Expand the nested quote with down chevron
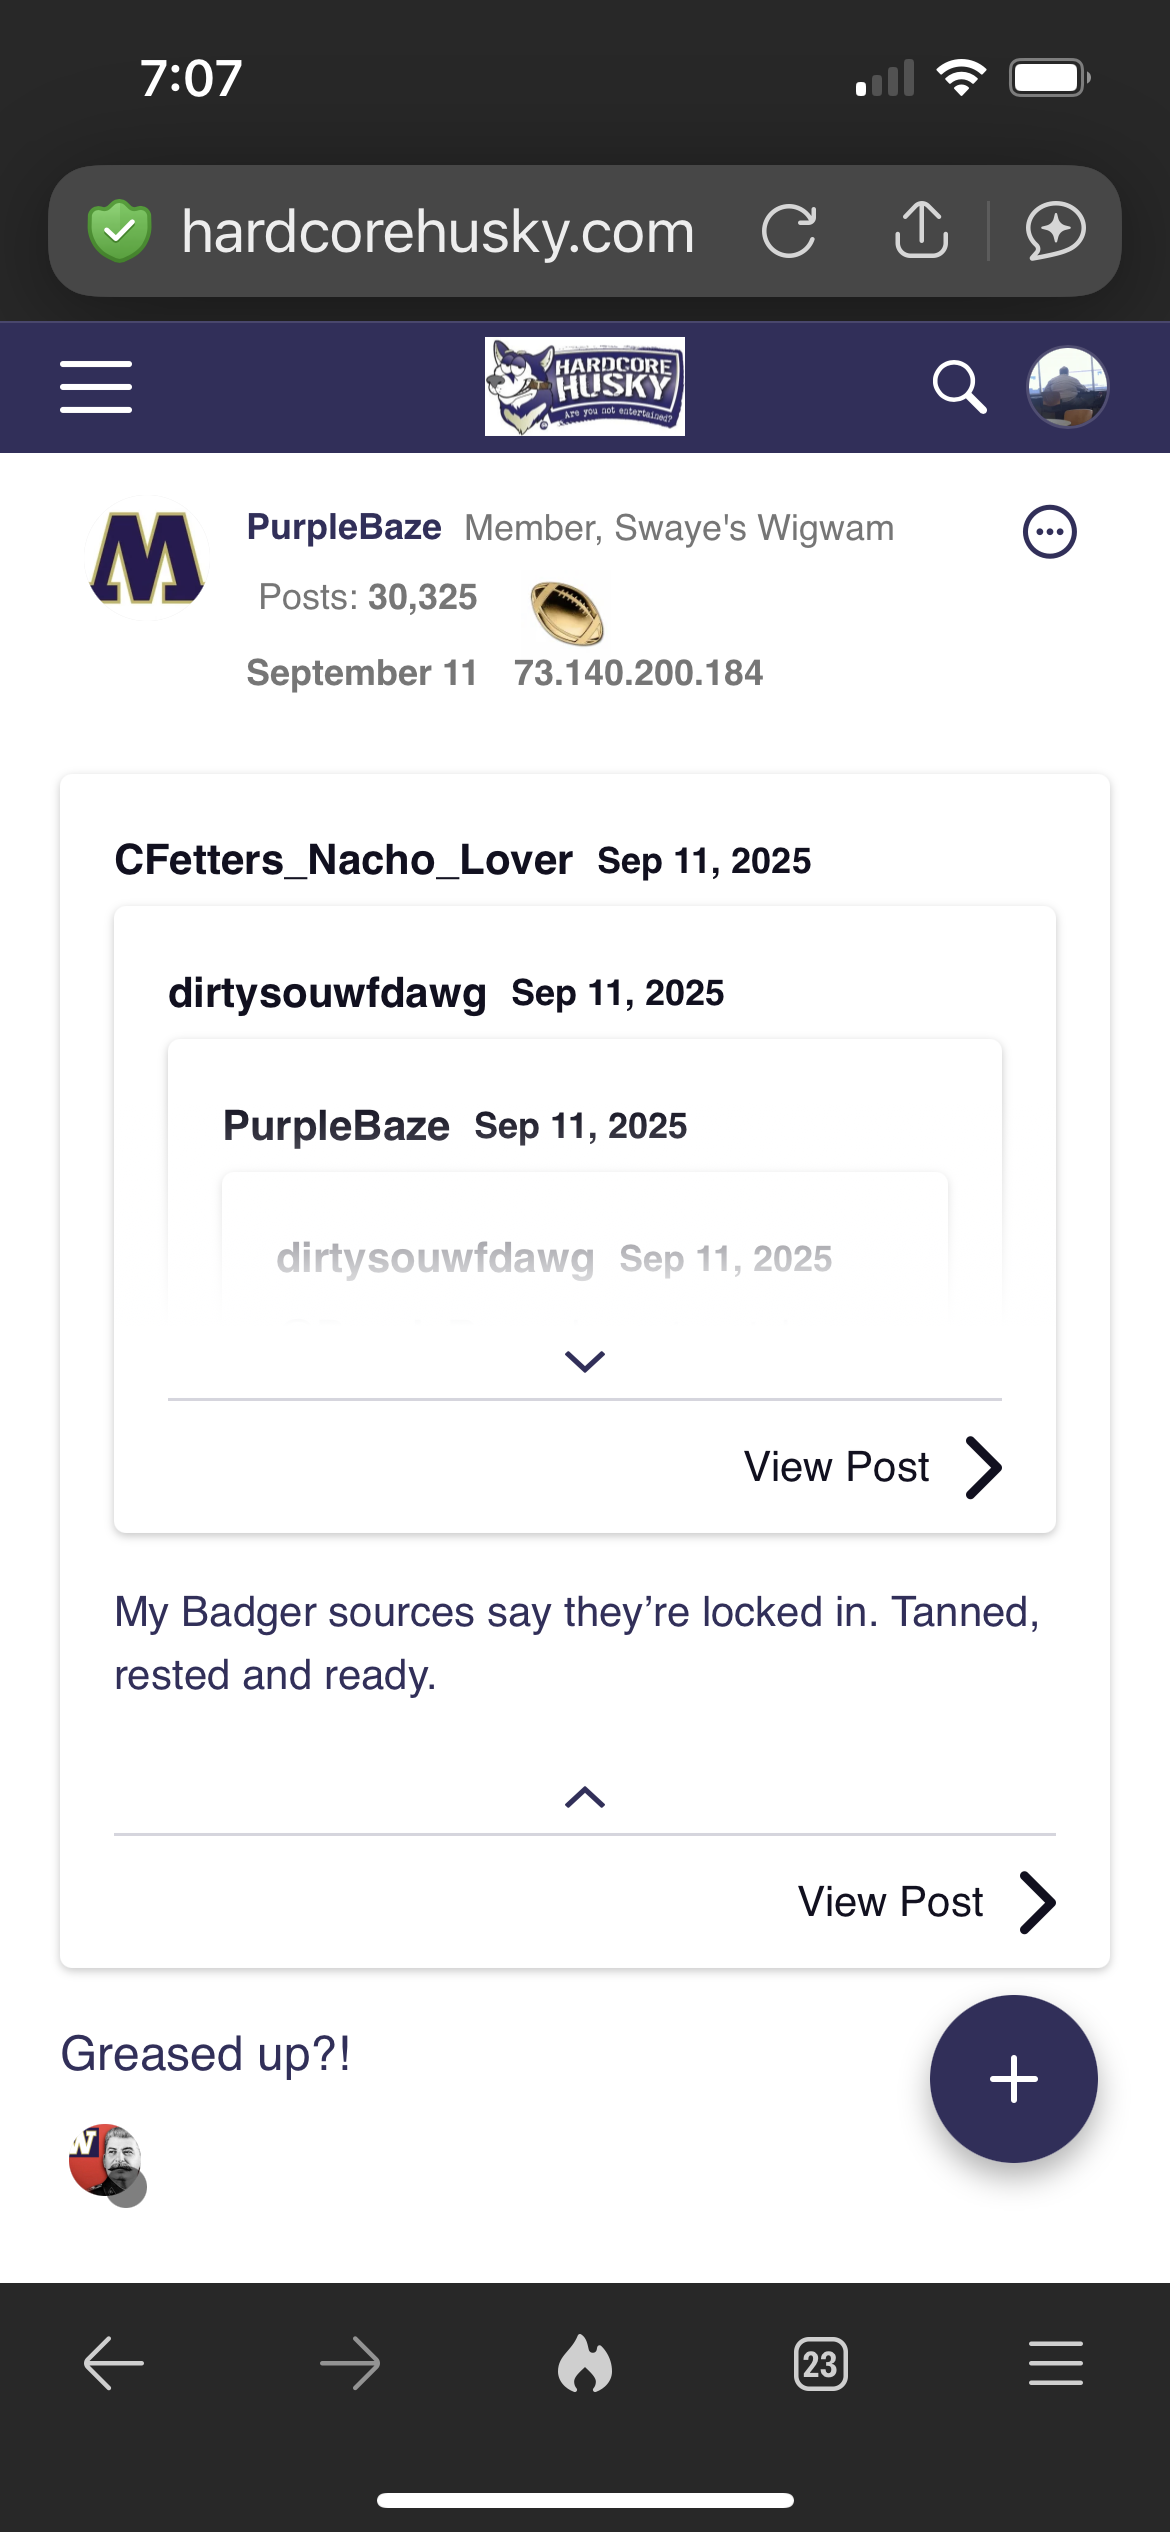 (x=585, y=1361)
